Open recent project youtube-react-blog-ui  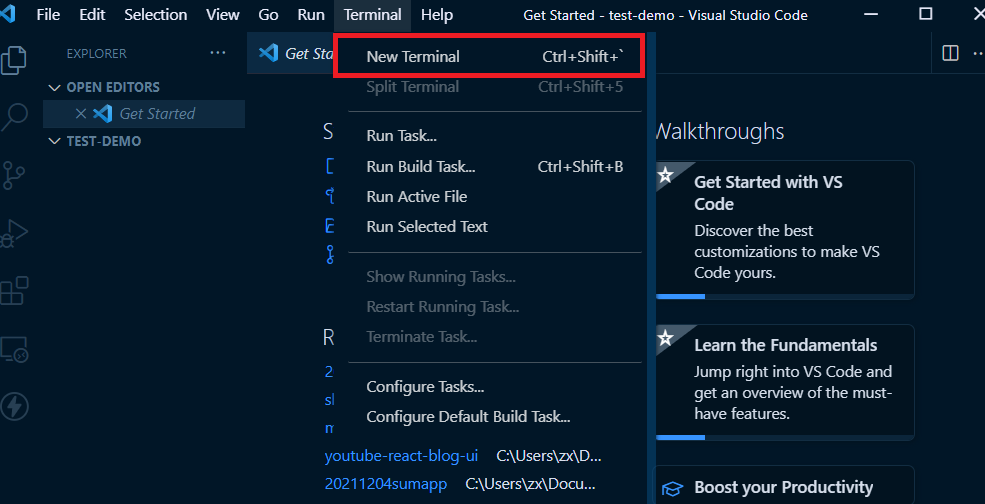pos(401,455)
